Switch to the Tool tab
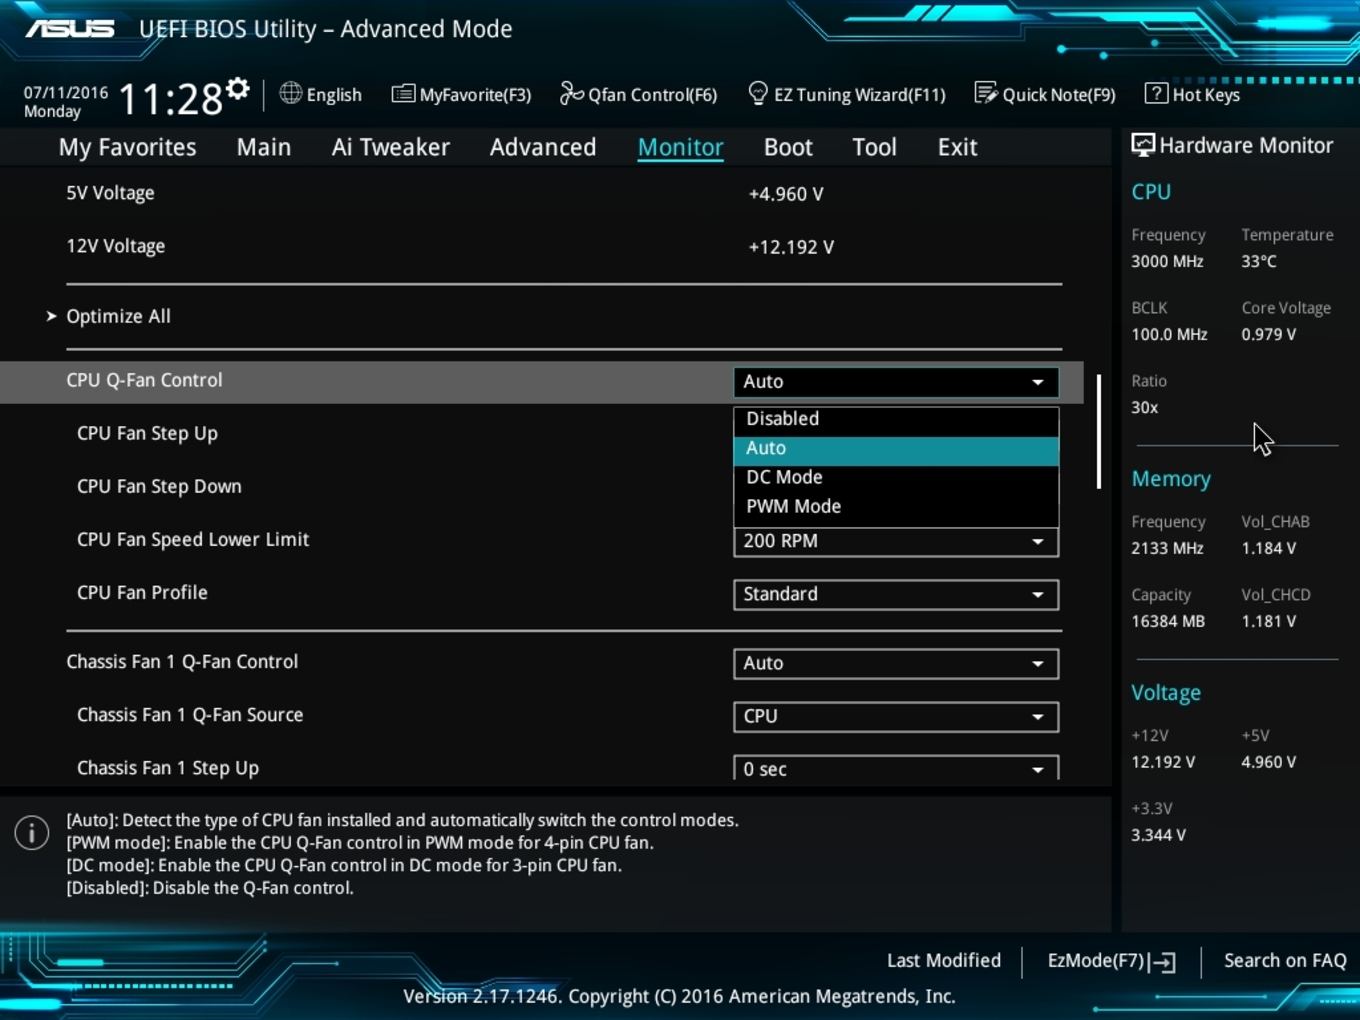1360x1020 pixels. (874, 147)
